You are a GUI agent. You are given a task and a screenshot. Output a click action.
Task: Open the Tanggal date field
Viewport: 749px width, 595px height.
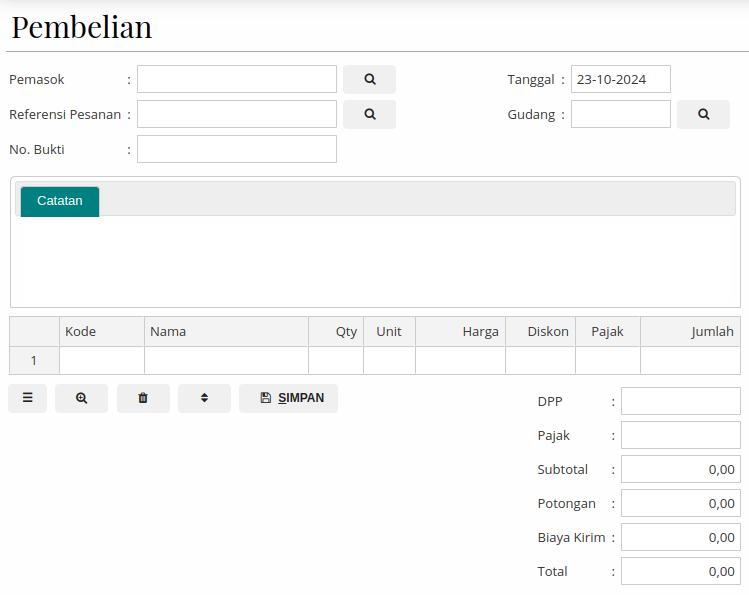coord(620,79)
